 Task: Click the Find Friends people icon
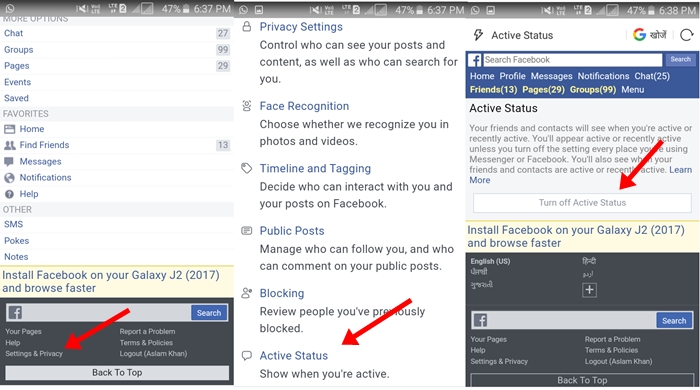(9, 145)
